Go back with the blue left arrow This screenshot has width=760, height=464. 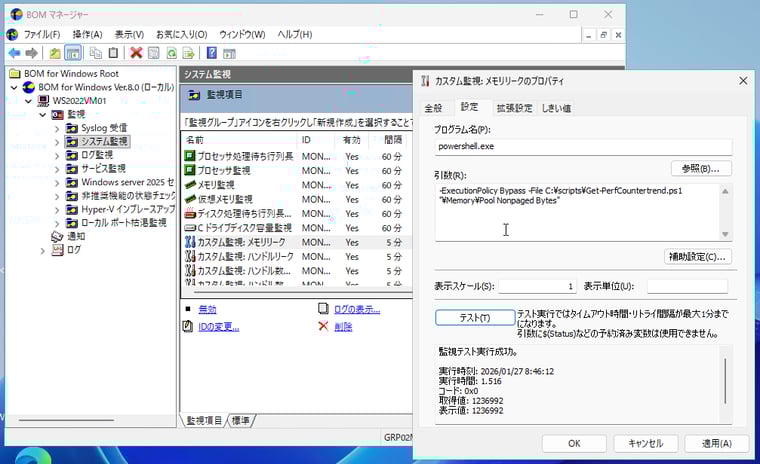[15, 53]
